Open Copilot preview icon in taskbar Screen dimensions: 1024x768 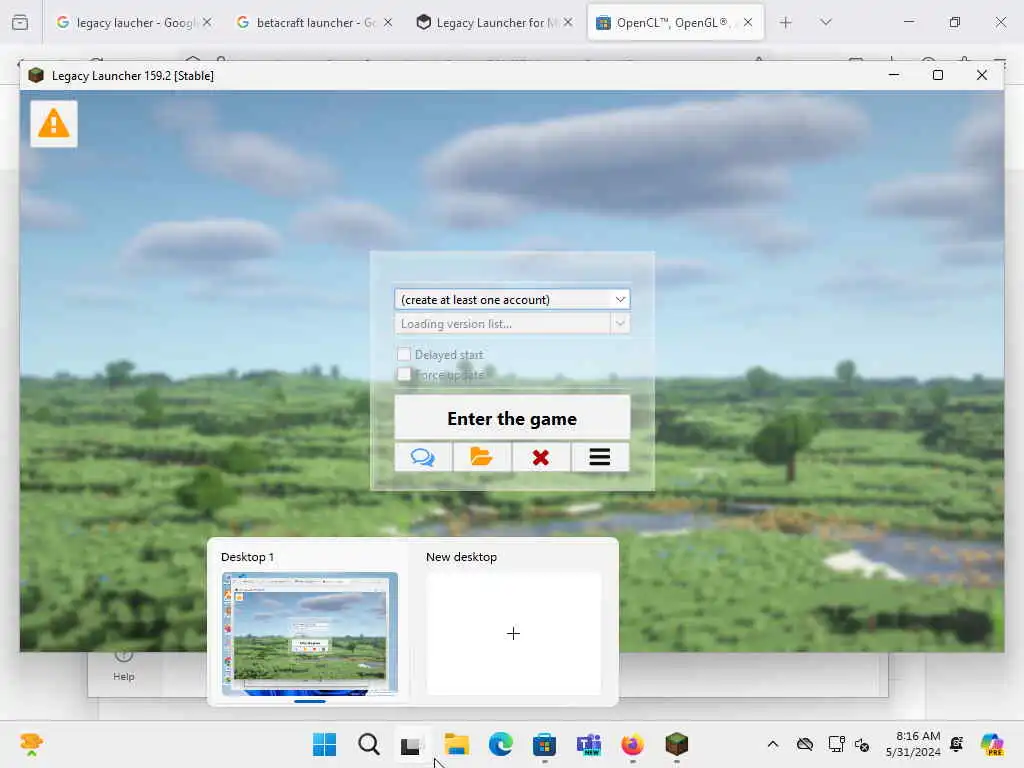tap(992, 744)
